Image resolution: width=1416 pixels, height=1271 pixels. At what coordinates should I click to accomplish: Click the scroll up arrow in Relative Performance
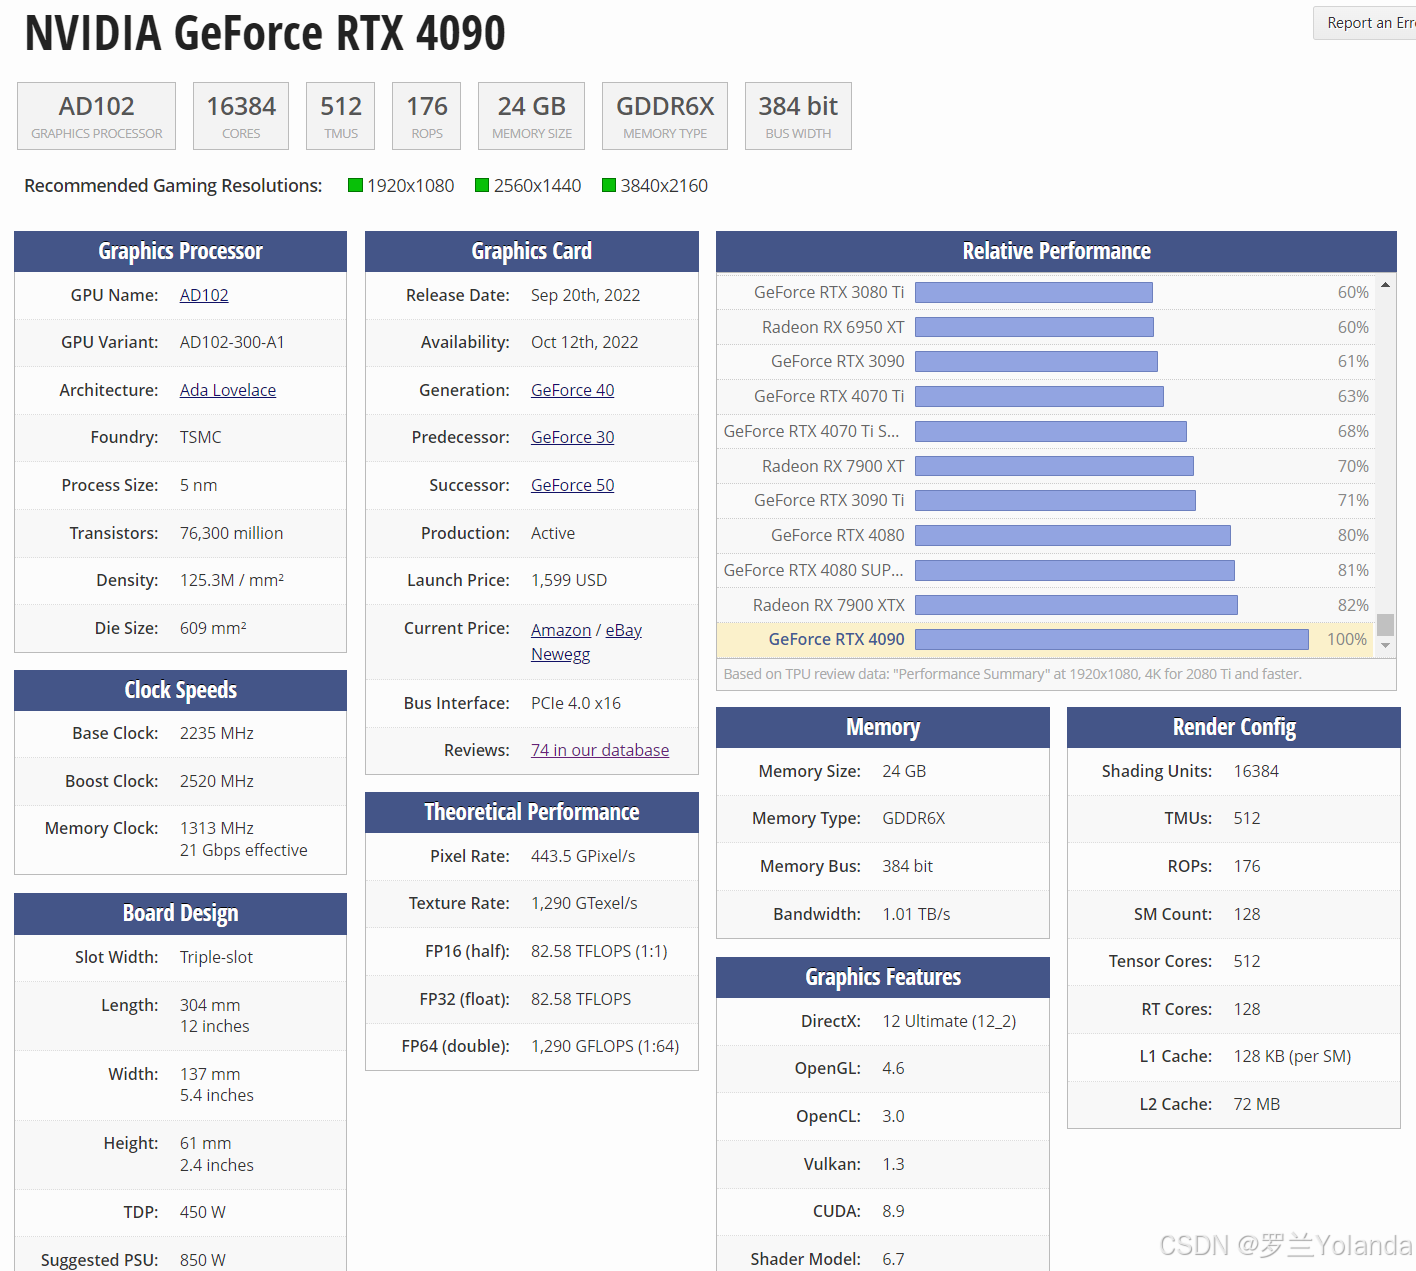click(1385, 285)
